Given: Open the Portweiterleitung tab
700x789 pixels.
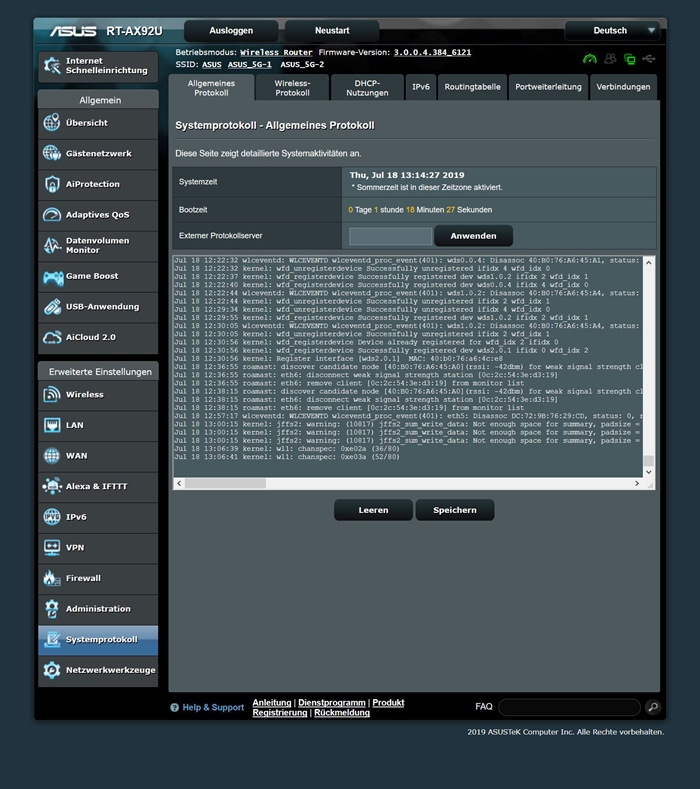Looking at the screenshot, I should tap(548, 87).
